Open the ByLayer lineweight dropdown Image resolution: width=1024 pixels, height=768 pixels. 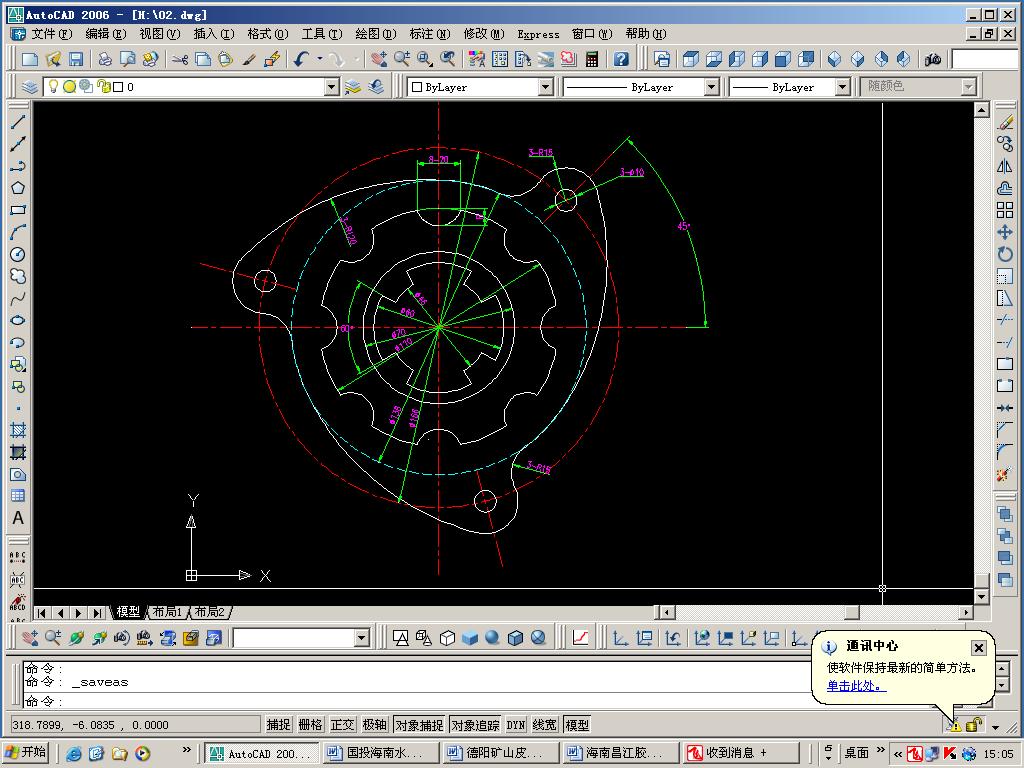point(842,87)
